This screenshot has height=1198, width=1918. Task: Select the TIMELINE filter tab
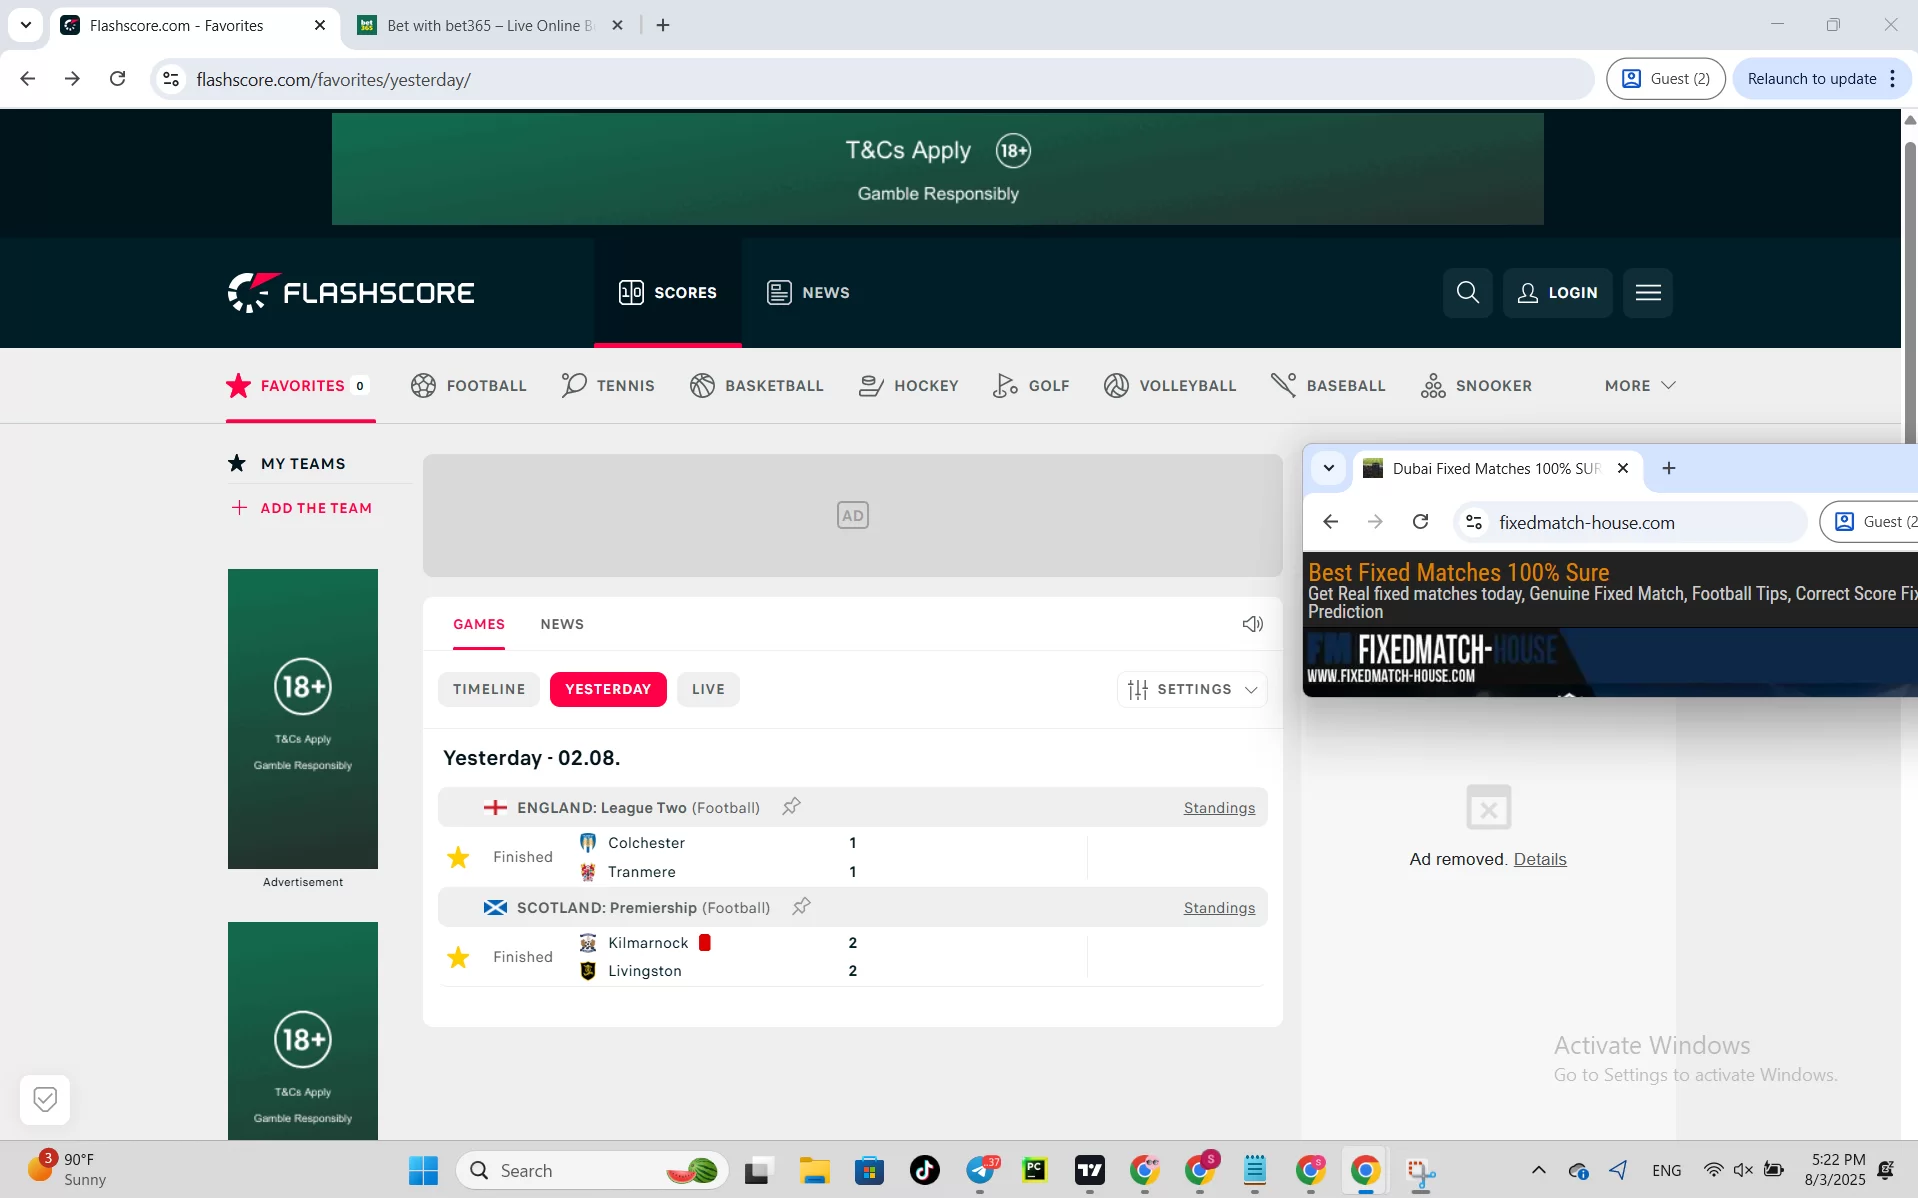tap(488, 689)
